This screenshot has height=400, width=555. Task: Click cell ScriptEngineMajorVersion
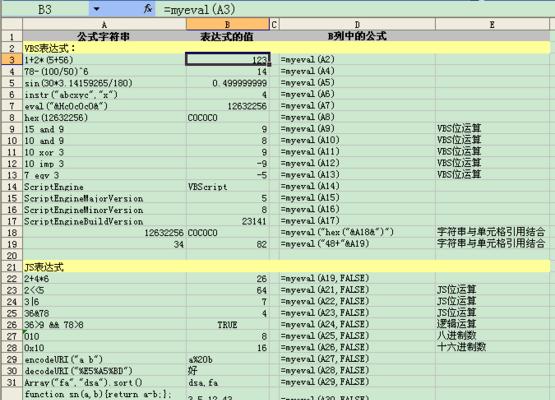104,199
